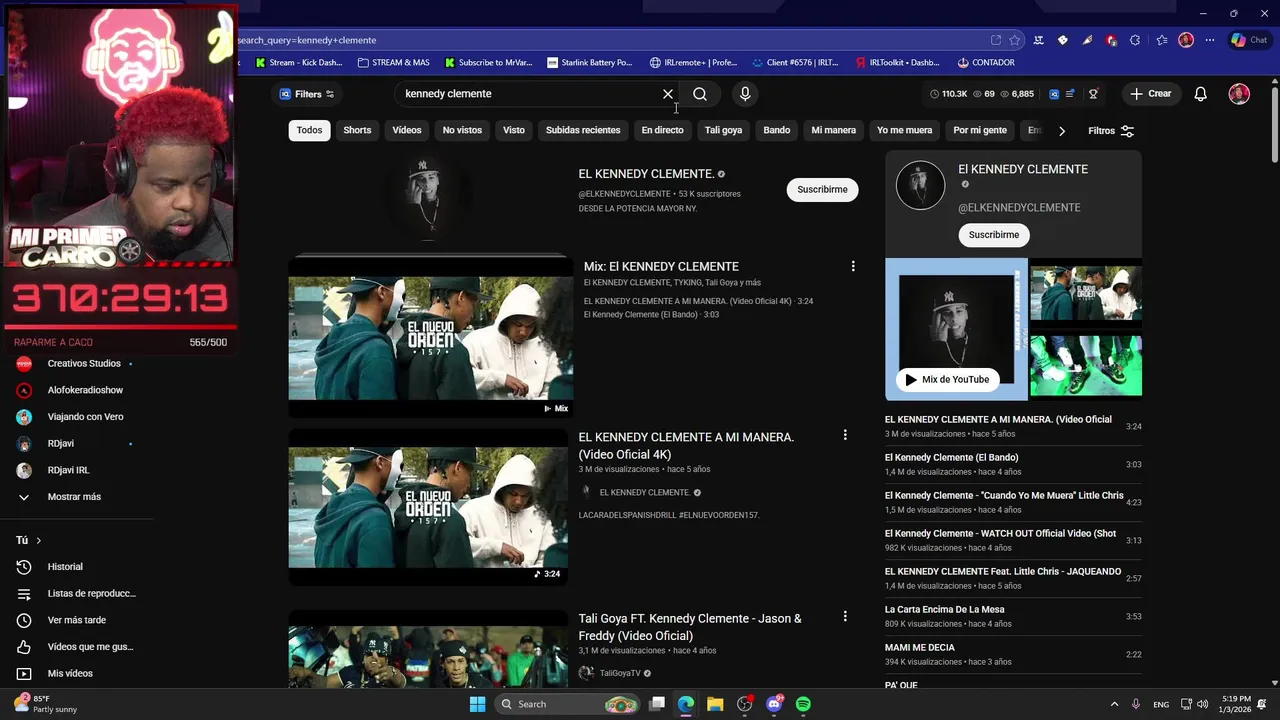Click Suscribirme in the right side card
Viewport: 1280px width, 720px height.
(993, 235)
